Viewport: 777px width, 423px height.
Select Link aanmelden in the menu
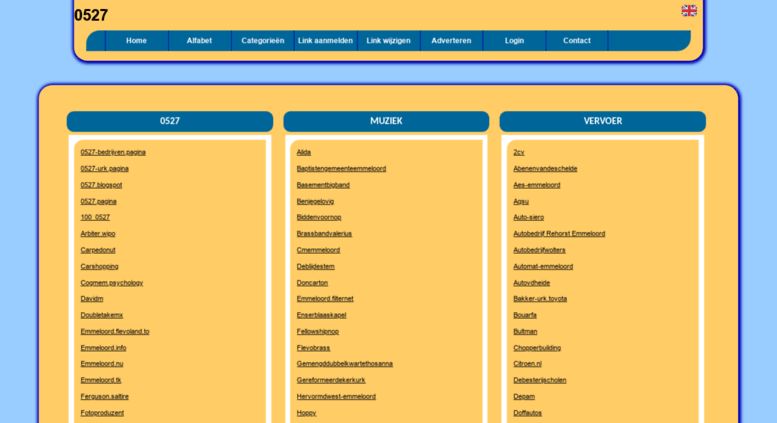(326, 41)
